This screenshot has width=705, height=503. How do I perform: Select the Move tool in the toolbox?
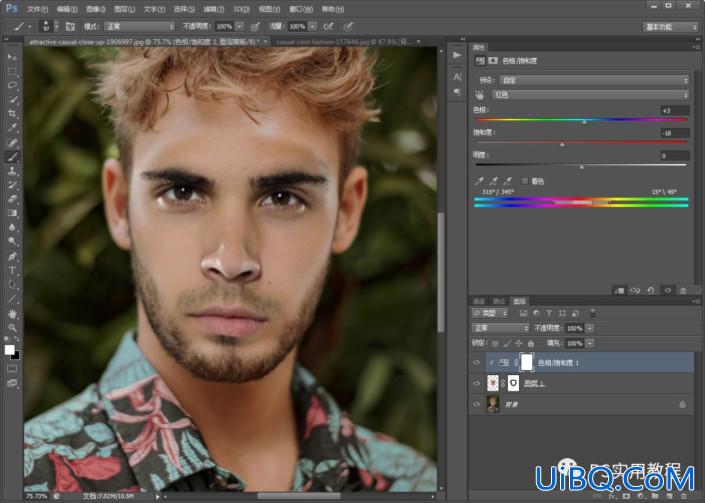12,57
